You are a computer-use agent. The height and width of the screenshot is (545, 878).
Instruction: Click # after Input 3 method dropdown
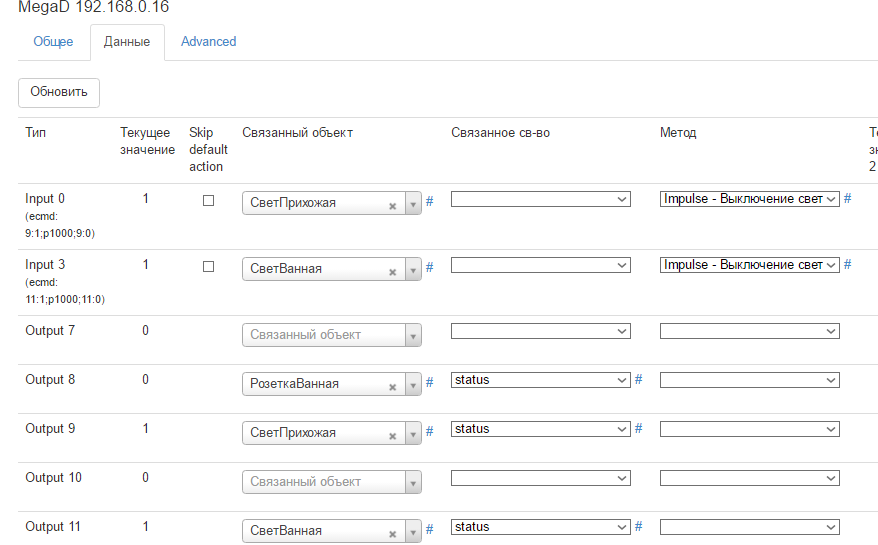pyautogui.click(x=848, y=265)
